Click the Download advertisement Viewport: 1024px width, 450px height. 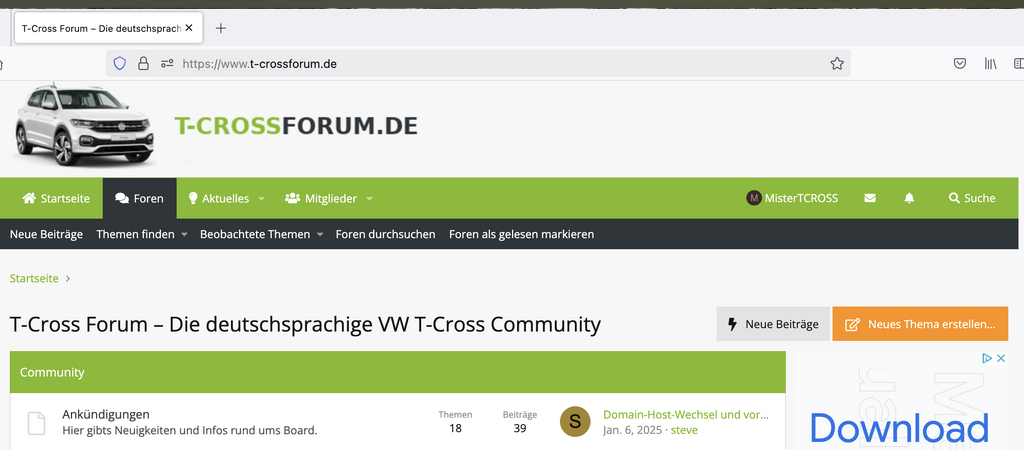pyautogui.click(x=899, y=428)
